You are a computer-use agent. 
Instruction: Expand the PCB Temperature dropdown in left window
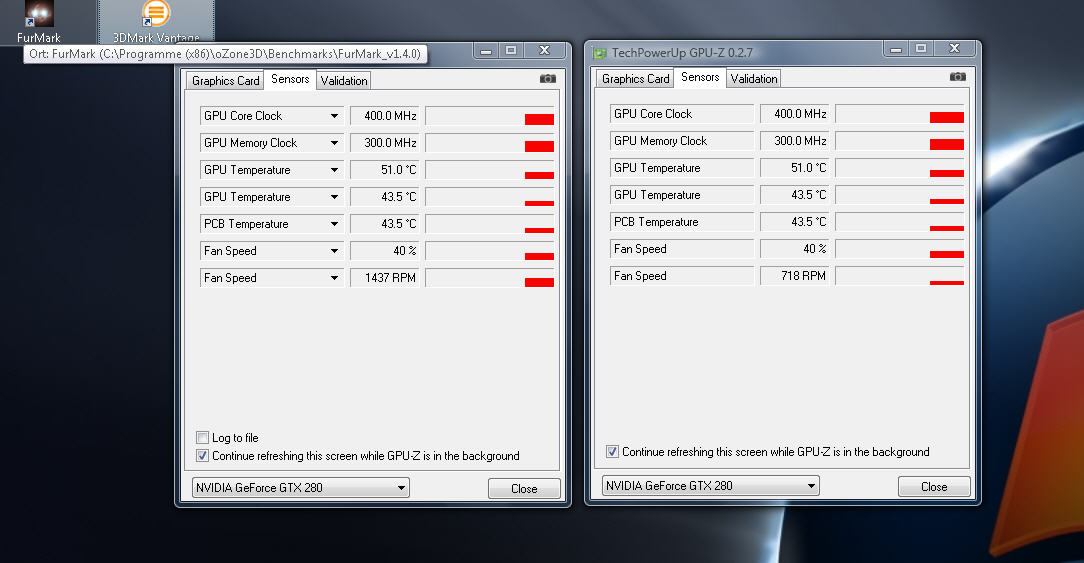pyautogui.click(x=334, y=223)
